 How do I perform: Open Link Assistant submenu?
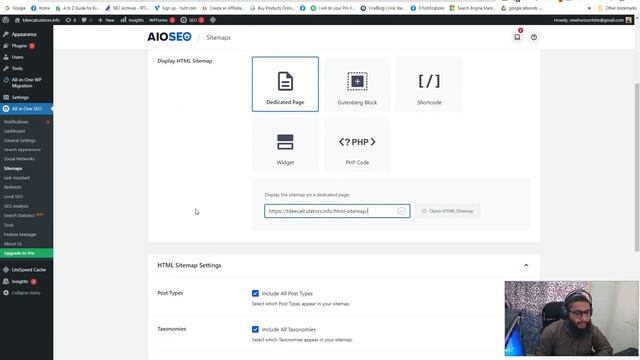click(x=17, y=178)
